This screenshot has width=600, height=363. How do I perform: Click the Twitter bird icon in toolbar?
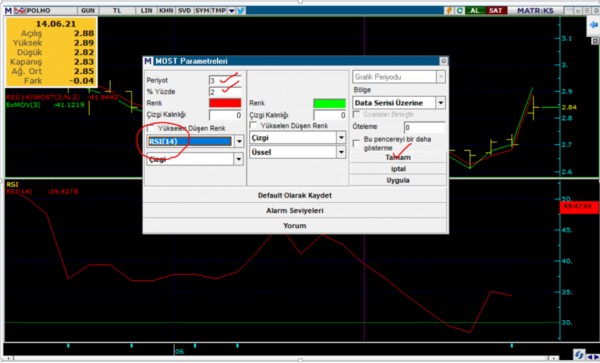(241, 11)
